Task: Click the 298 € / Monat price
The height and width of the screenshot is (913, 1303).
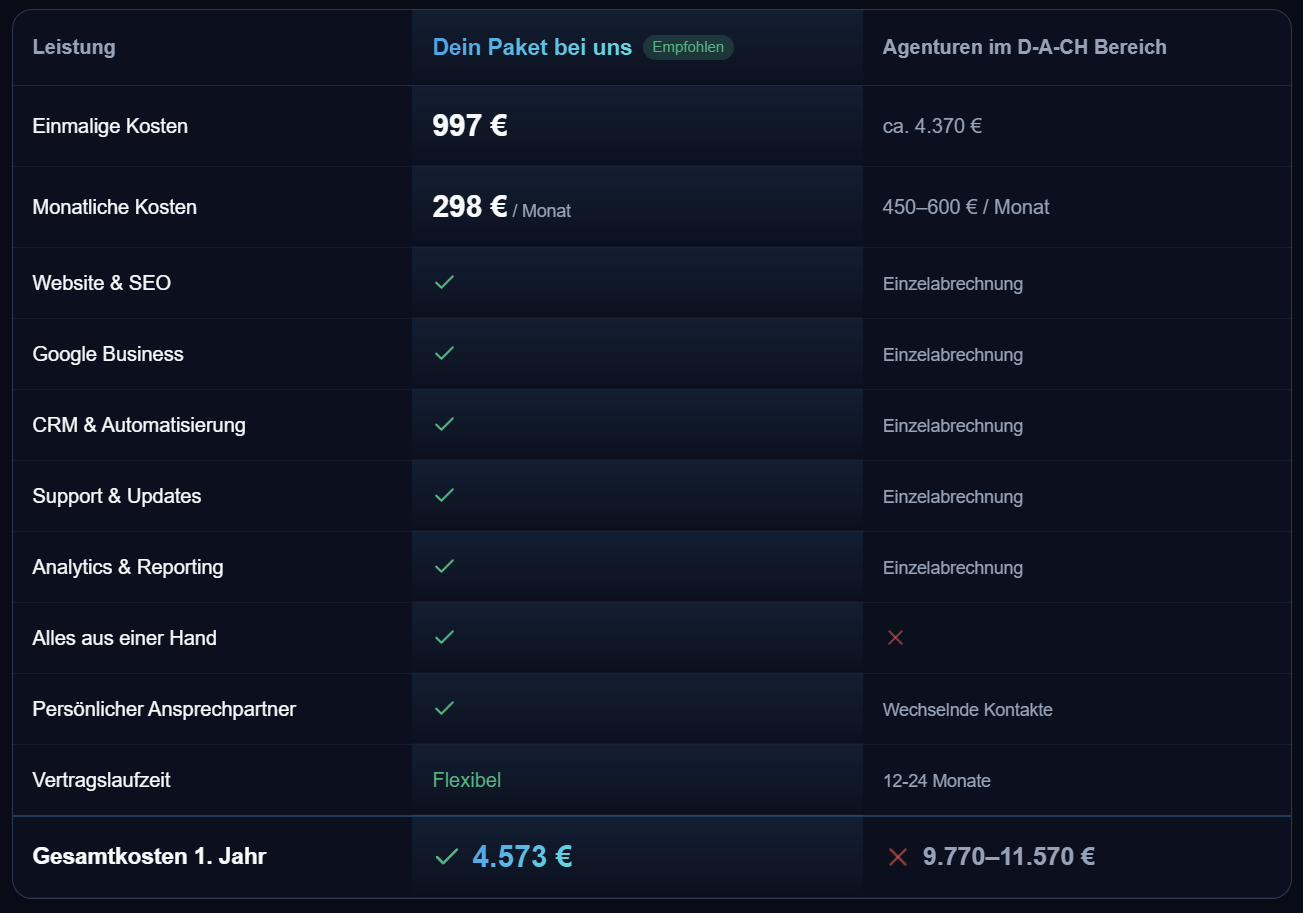Action: tap(501, 208)
